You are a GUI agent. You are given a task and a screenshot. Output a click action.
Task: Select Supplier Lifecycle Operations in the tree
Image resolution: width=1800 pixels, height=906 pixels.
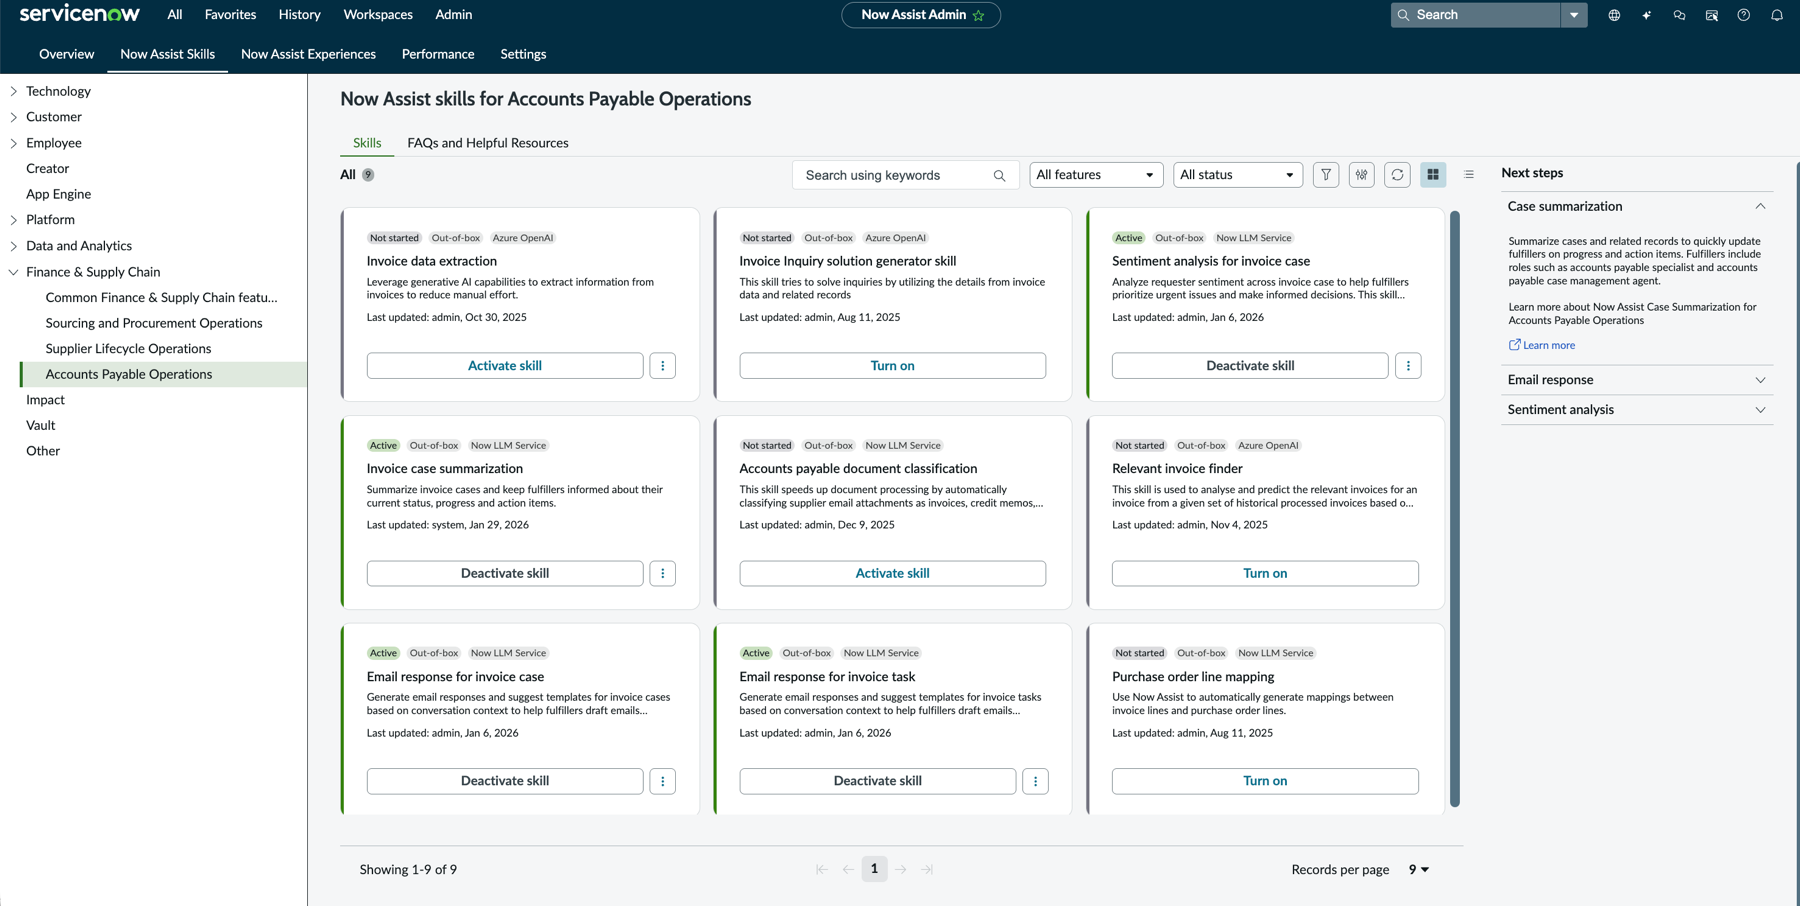[128, 349]
